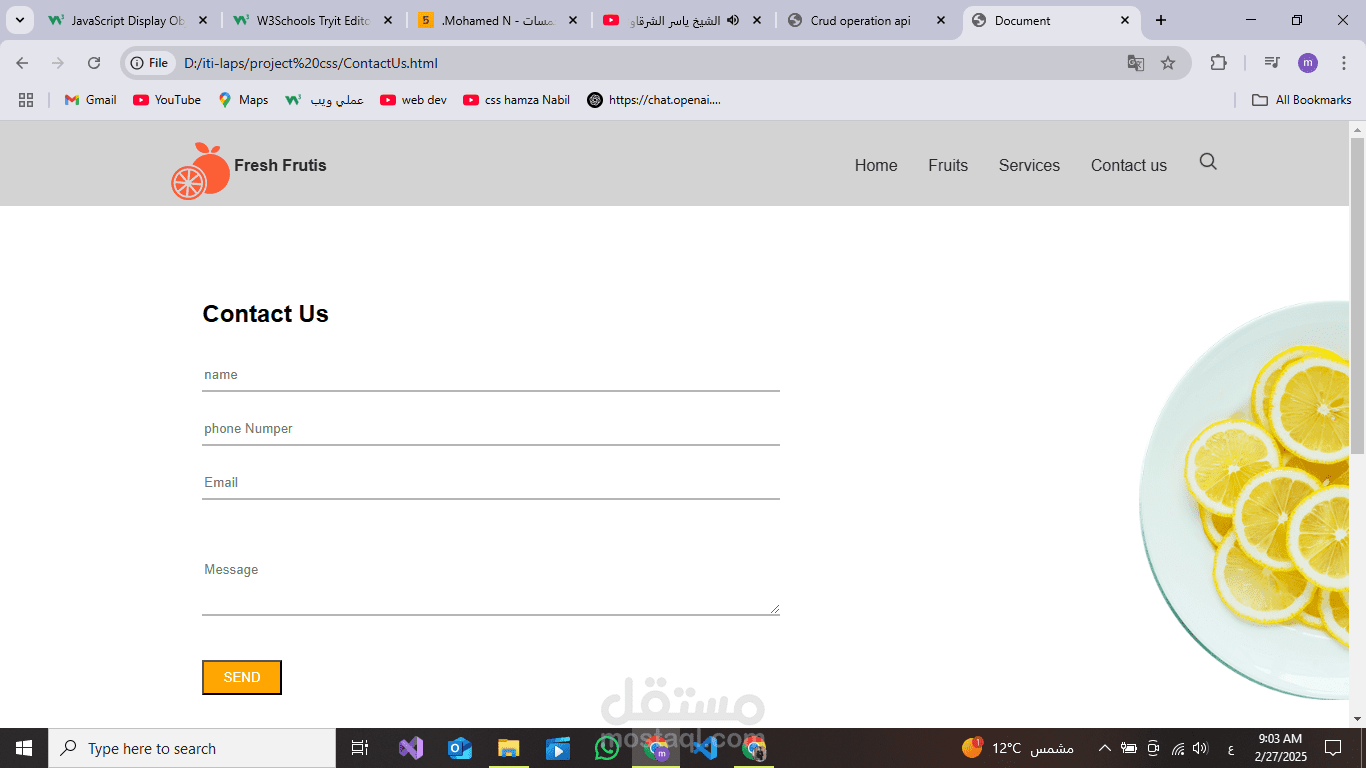Screen dimensions: 1366x768
Task: Show hidden system tray icons
Action: pos(1104,748)
